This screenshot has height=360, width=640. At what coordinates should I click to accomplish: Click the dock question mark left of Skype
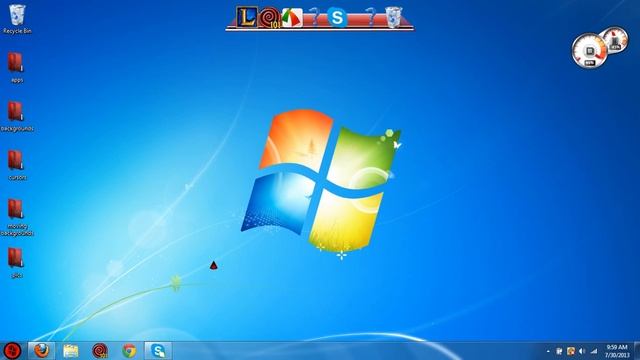[314, 17]
